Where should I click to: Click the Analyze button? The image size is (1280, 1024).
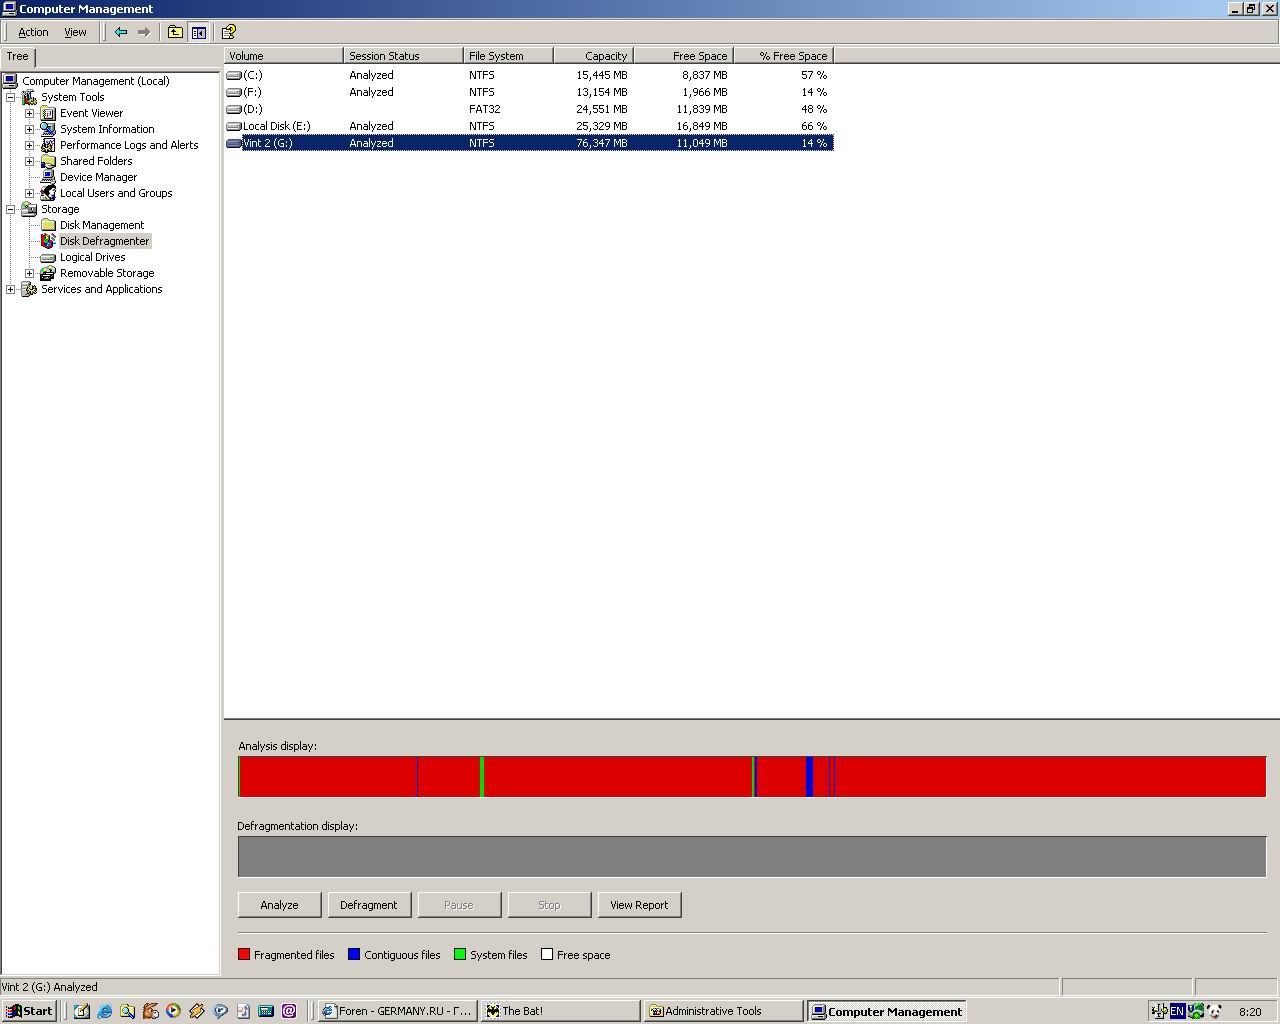(280, 905)
